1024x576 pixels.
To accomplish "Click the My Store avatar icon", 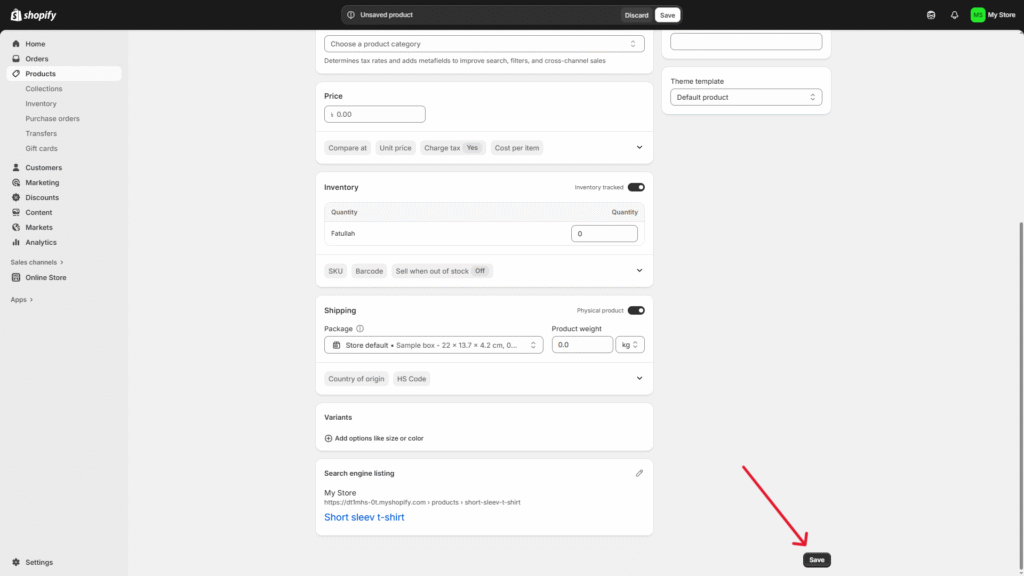I will [x=977, y=15].
